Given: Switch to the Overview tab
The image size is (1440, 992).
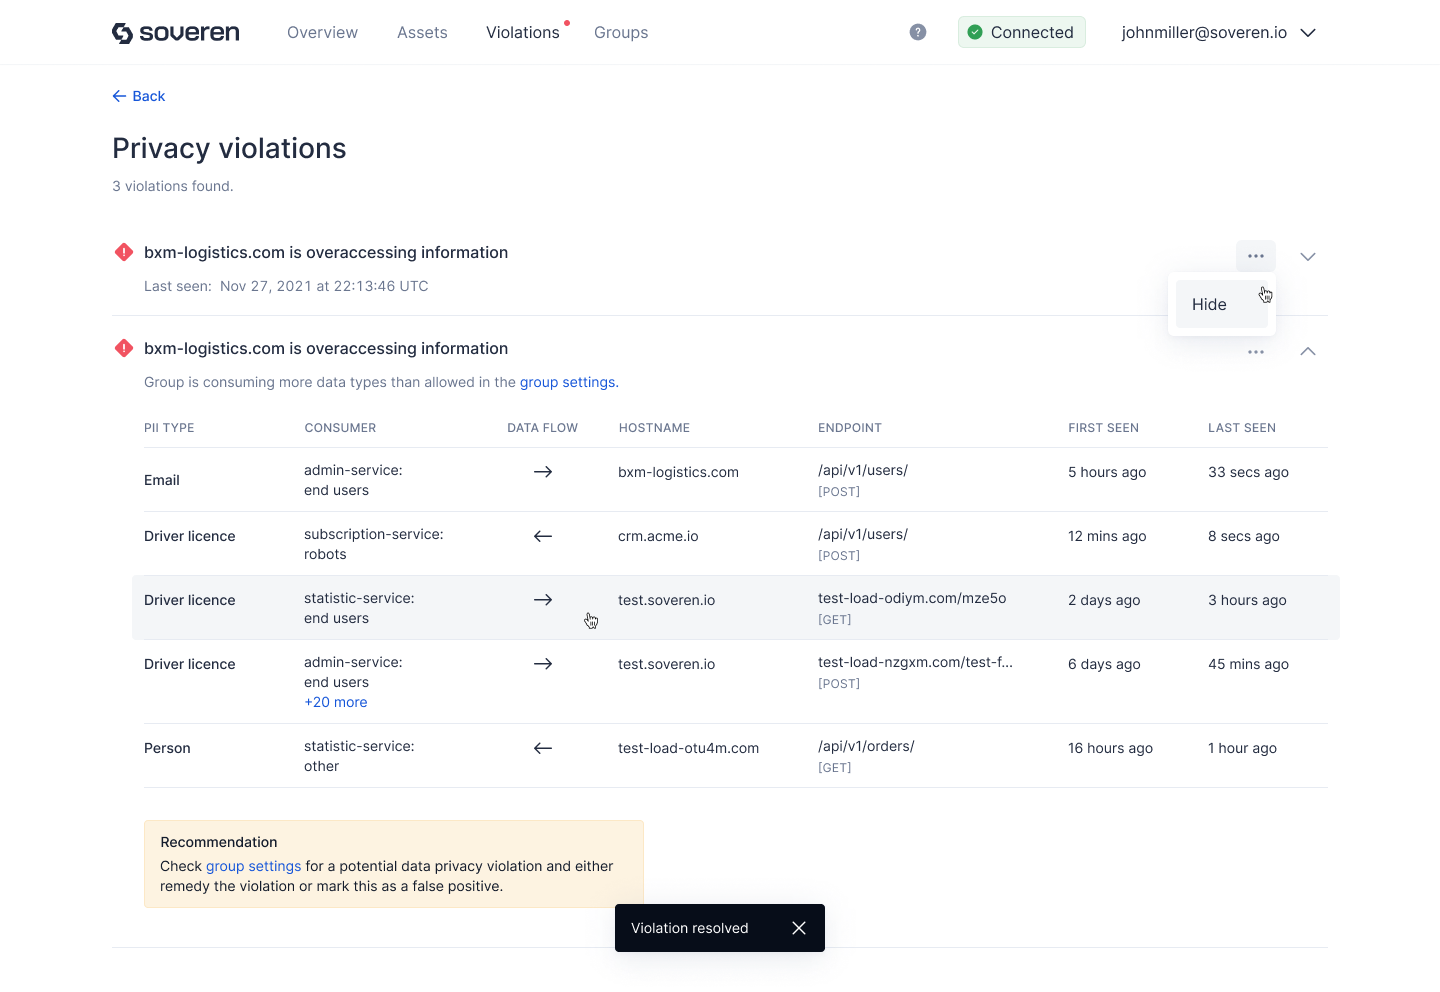Looking at the screenshot, I should pyautogui.click(x=322, y=32).
